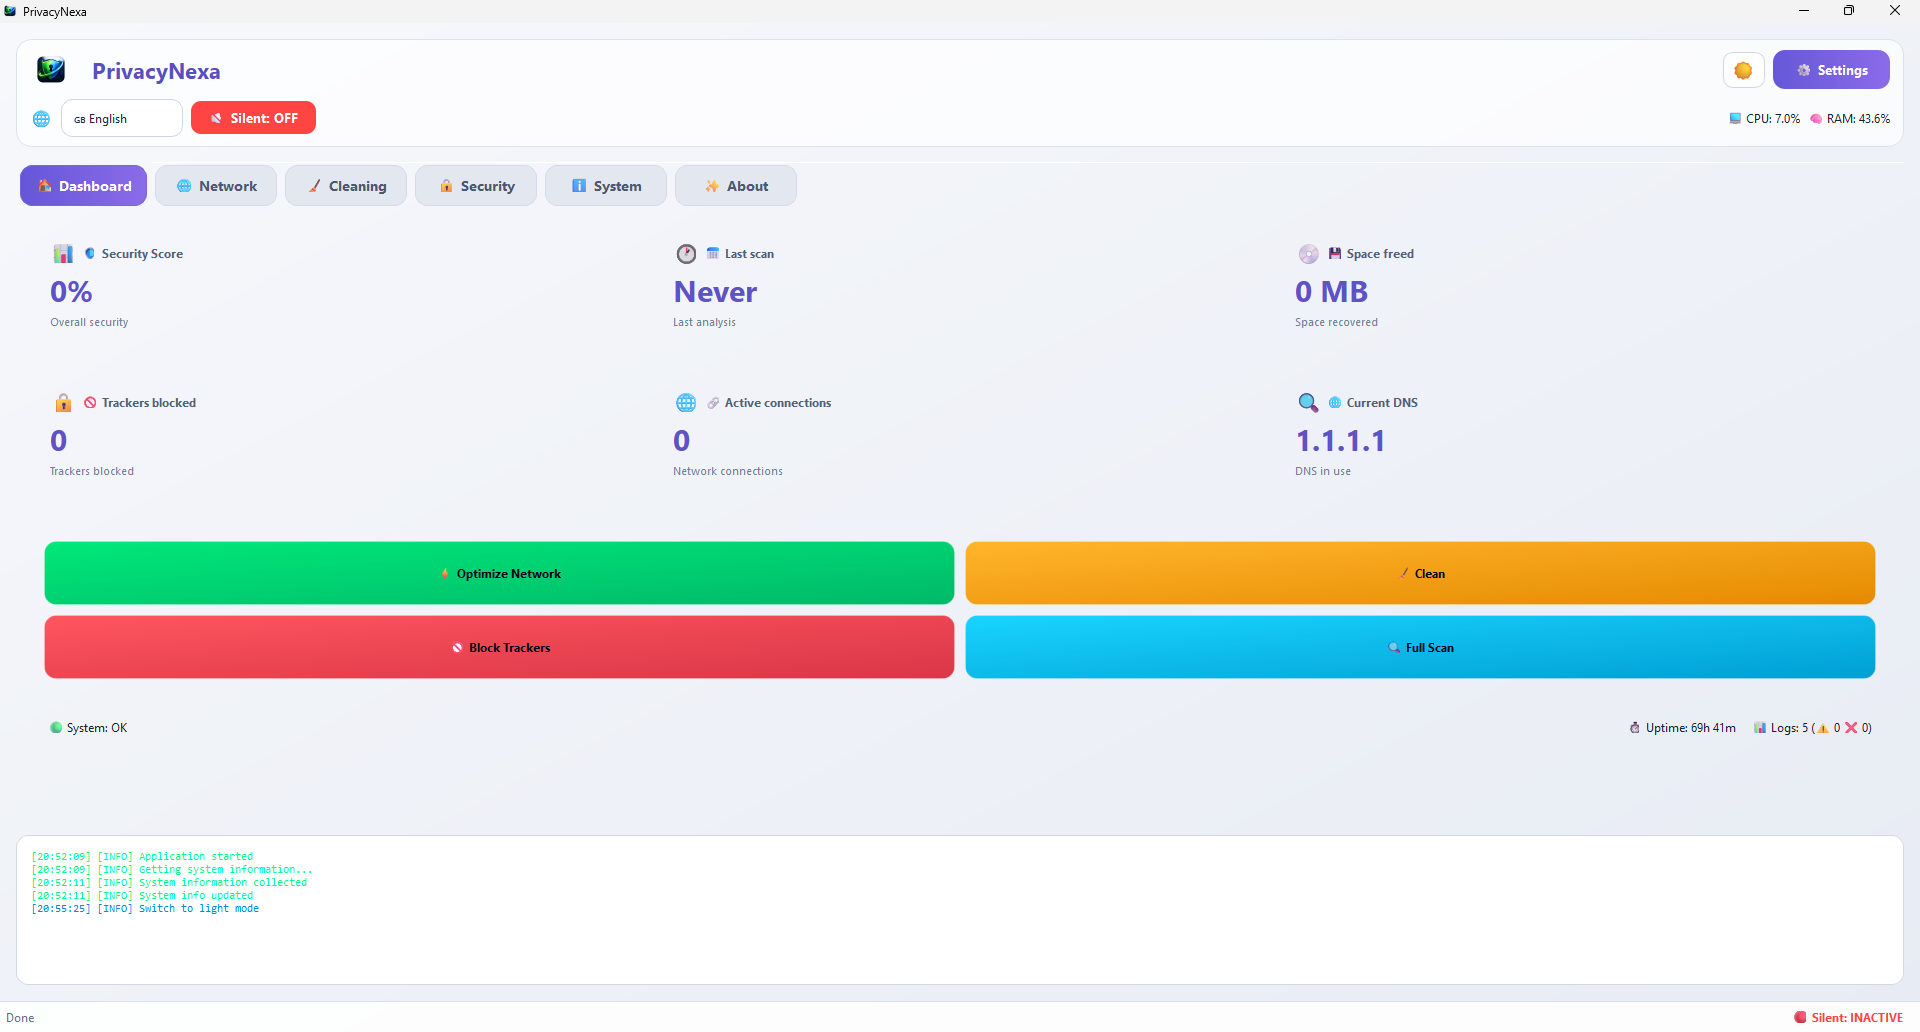Click the globe language icon

pos(41,119)
